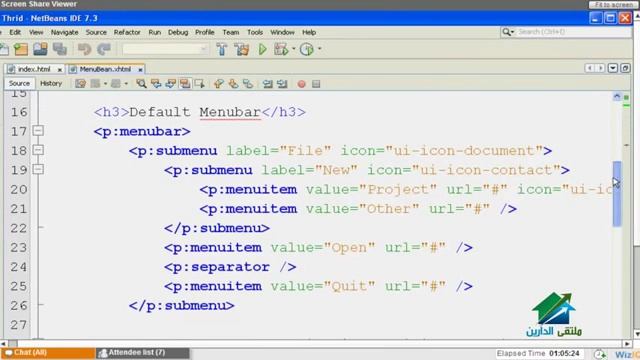Image resolution: width=640 pixels, height=360 pixels.
Task: Open the Source menu
Action: [96, 32]
